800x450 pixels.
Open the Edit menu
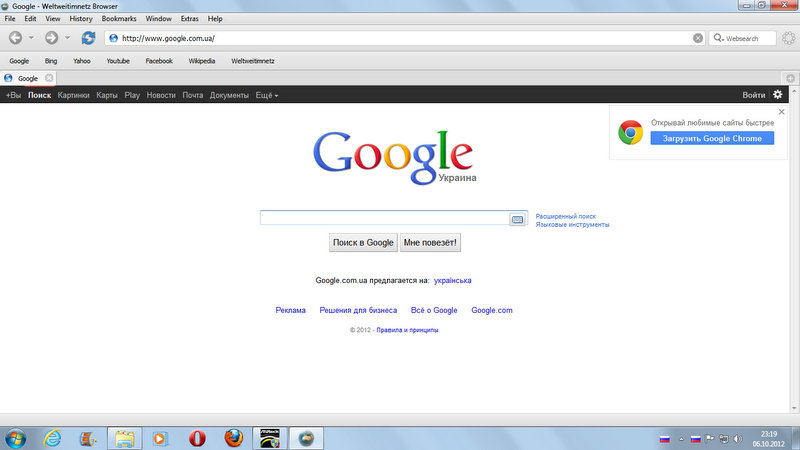pos(30,19)
